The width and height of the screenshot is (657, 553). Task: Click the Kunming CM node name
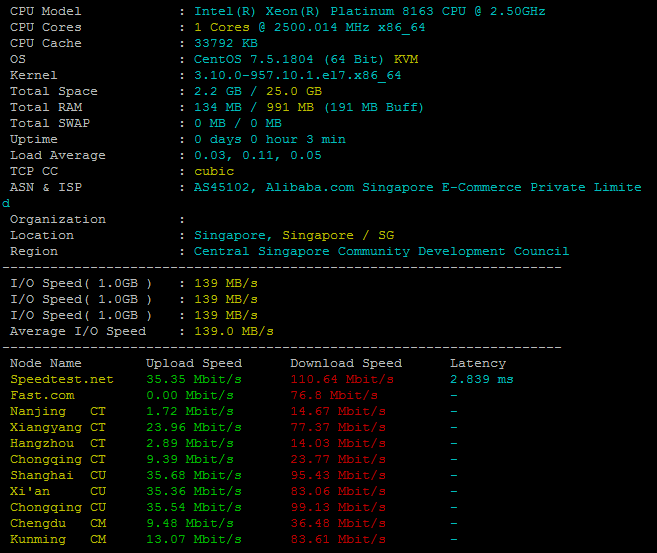(58, 539)
